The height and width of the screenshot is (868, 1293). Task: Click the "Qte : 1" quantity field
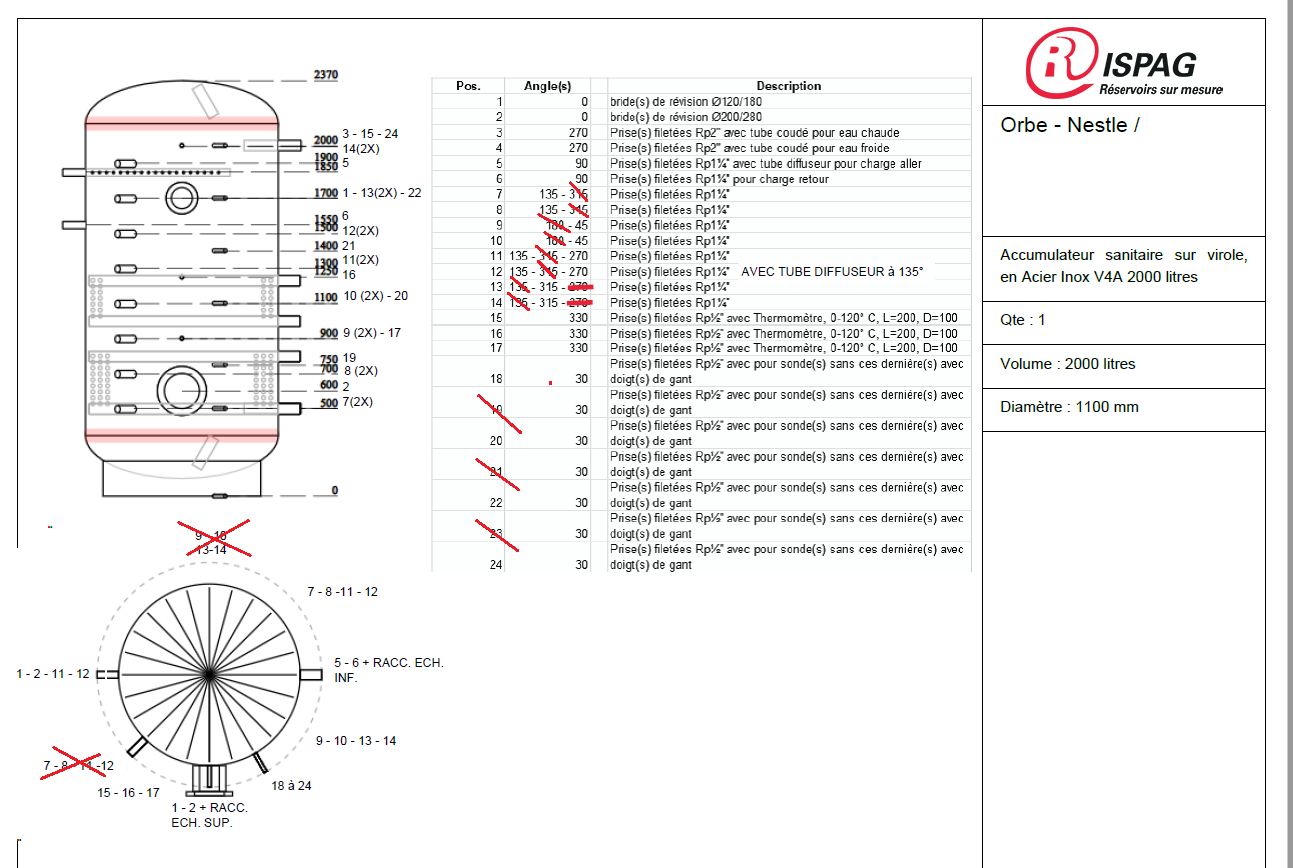pos(1023,320)
